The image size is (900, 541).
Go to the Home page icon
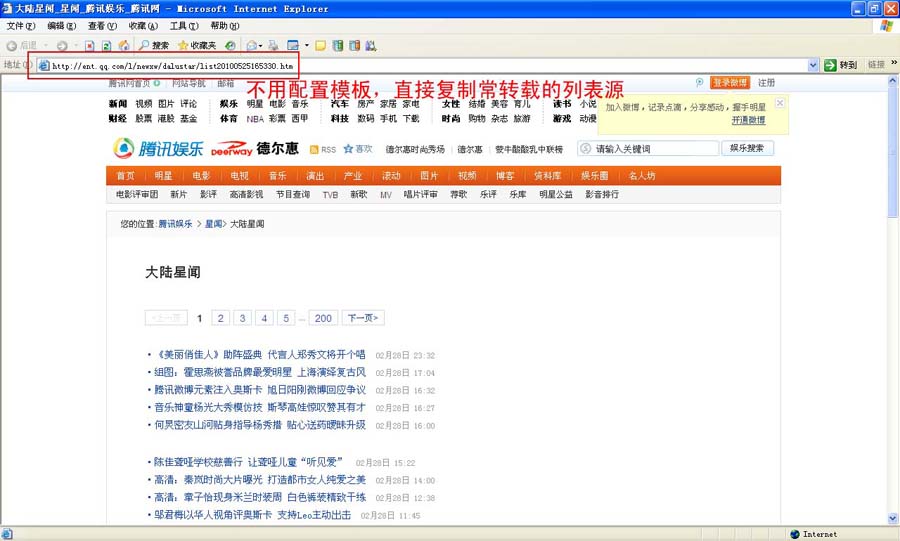tap(123, 45)
